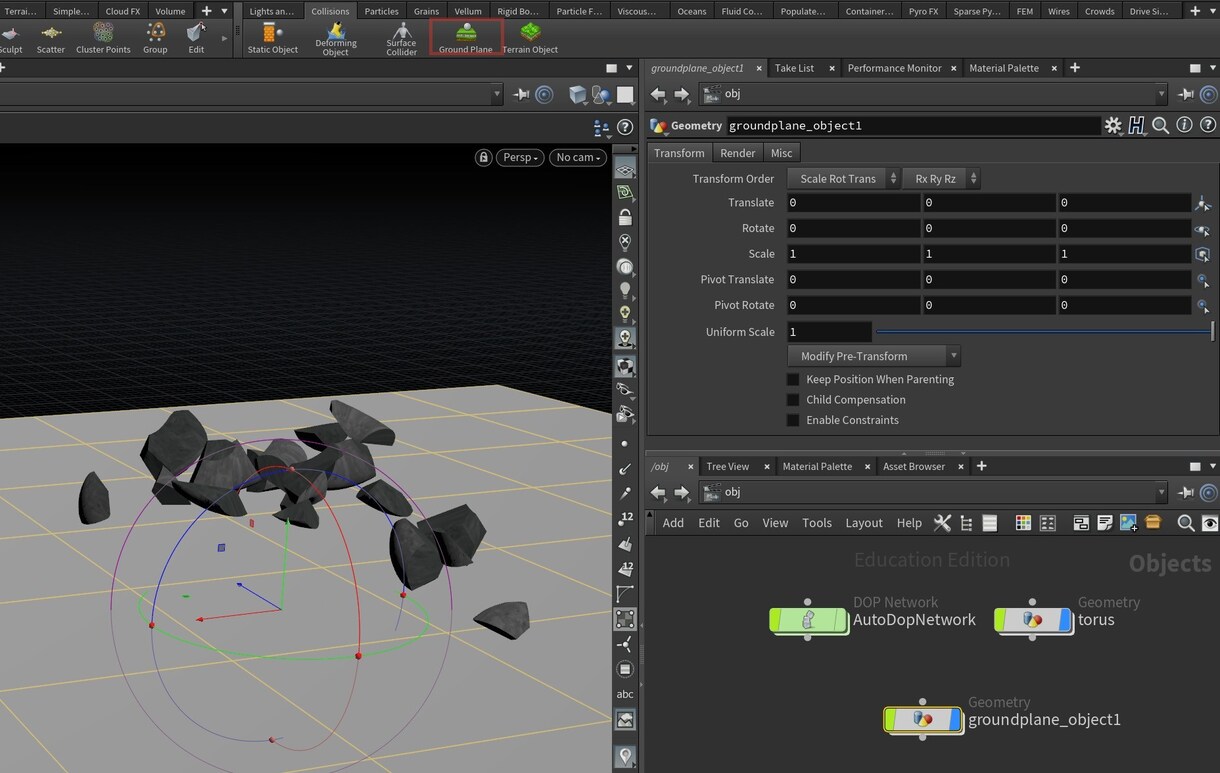Adjust the Uniform Scale slider
Image resolution: width=1220 pixels, height=773 pixels.
(1044, 332)
